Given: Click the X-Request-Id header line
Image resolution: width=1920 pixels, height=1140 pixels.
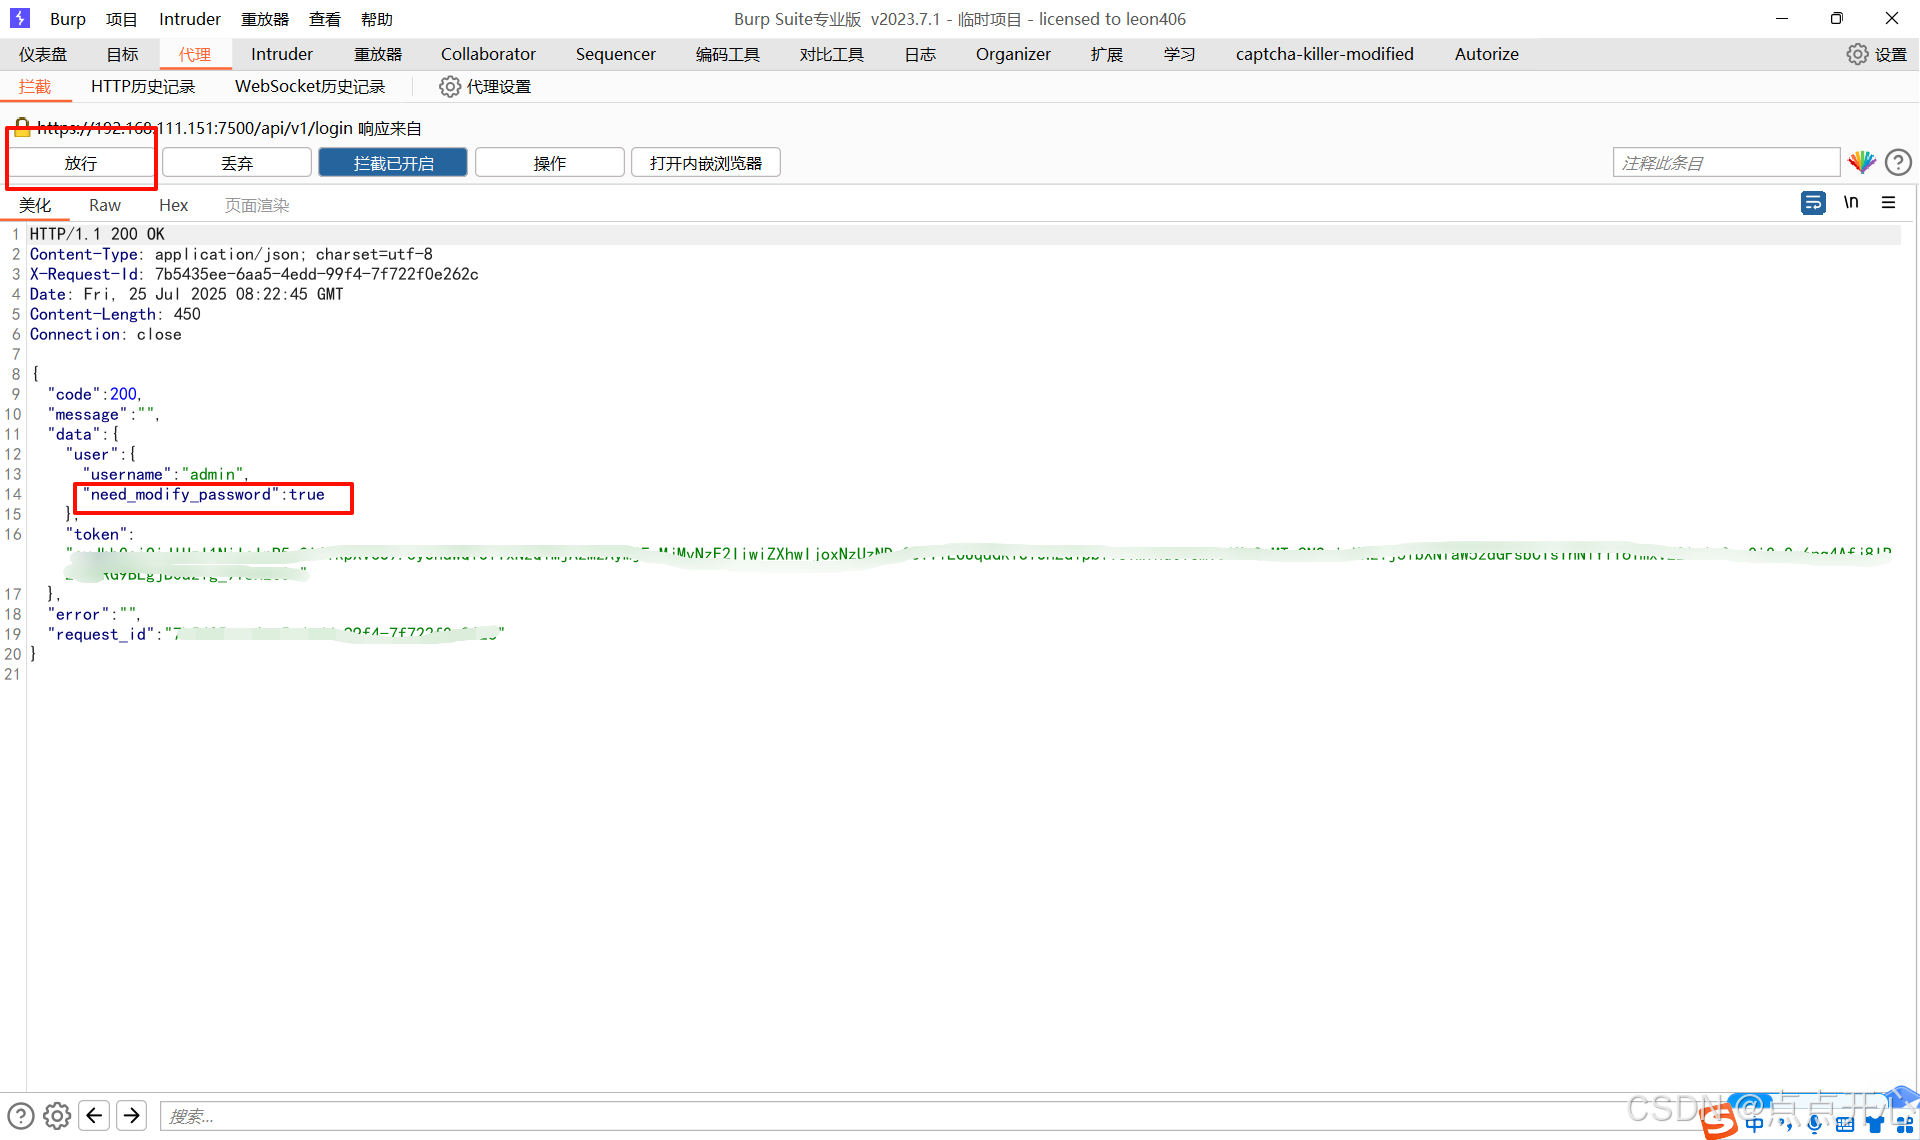Looking at the screenshot, I should point(254,274).
